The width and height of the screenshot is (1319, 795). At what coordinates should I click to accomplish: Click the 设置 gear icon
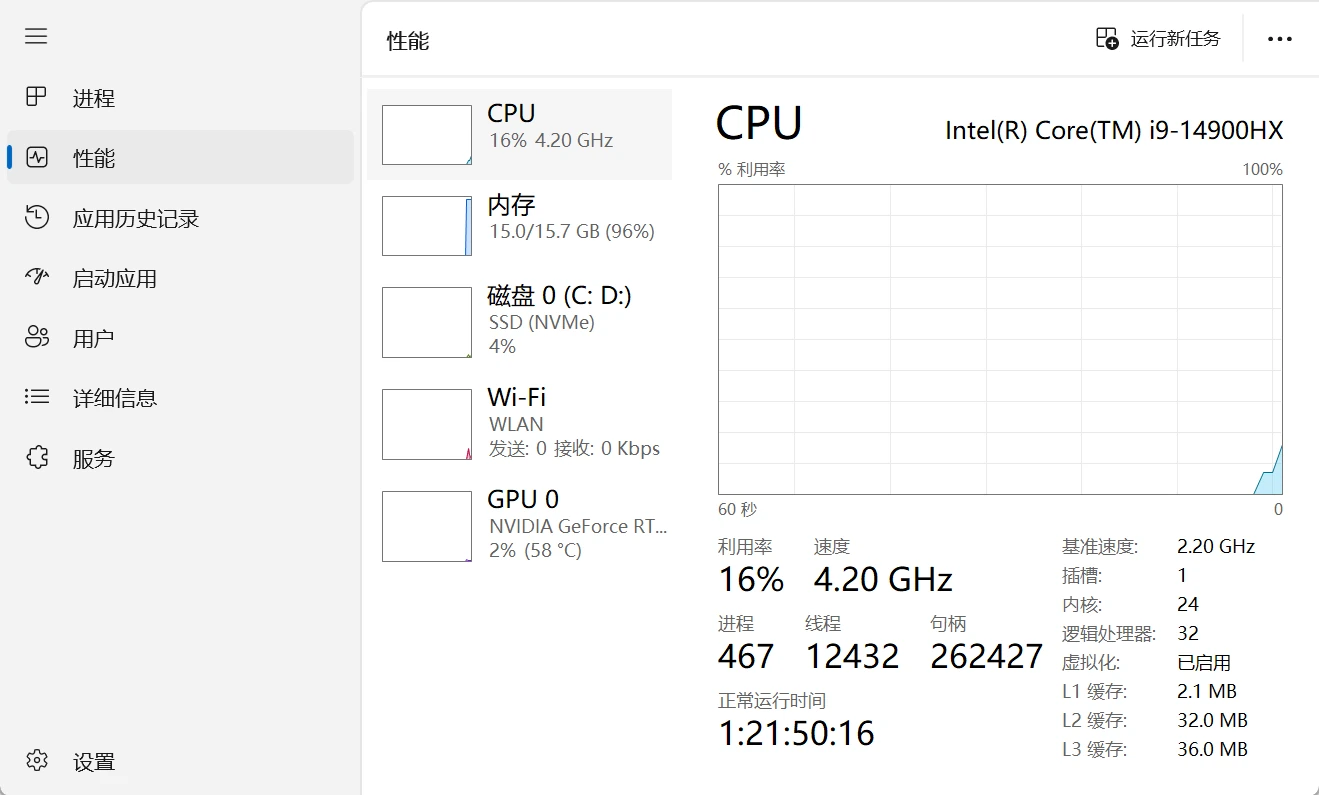(x=36, y=761)
